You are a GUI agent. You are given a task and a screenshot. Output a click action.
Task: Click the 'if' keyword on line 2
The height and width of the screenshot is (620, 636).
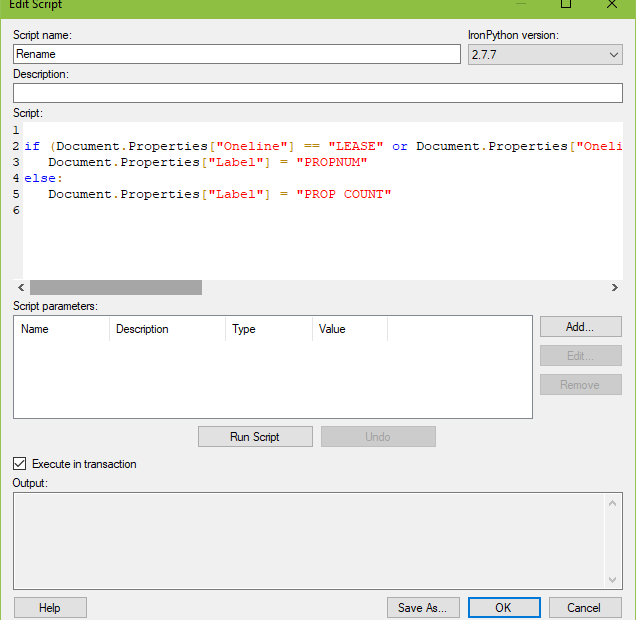[32, 146]
